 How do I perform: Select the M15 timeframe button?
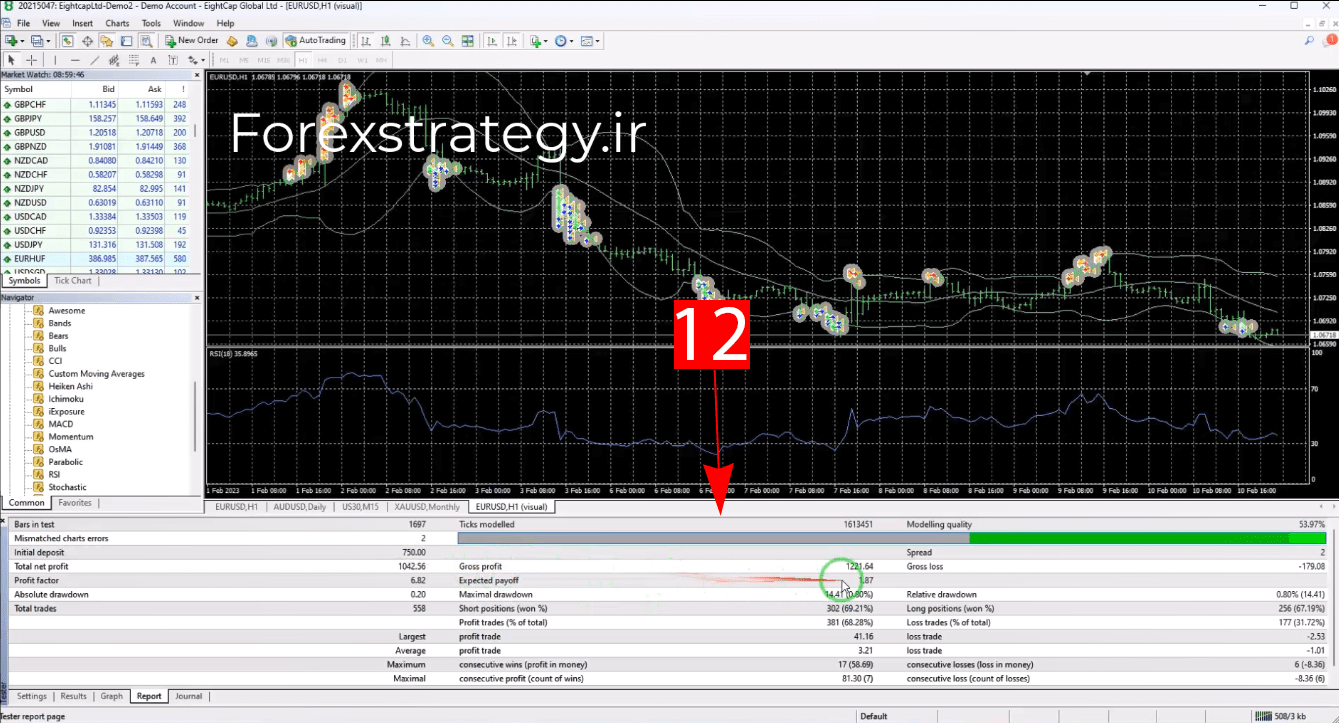coord(264,60)
